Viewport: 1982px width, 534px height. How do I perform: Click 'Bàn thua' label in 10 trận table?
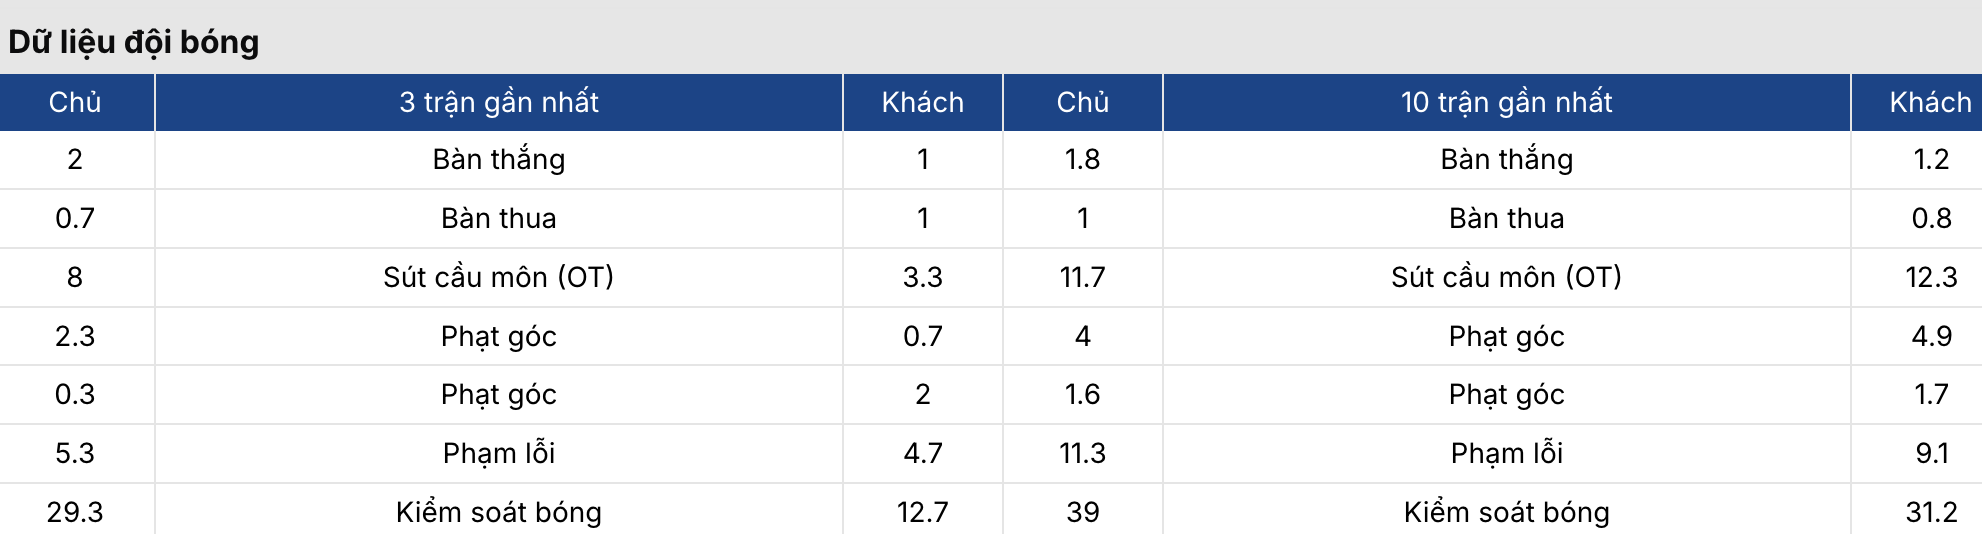(x=1506, y=218)
